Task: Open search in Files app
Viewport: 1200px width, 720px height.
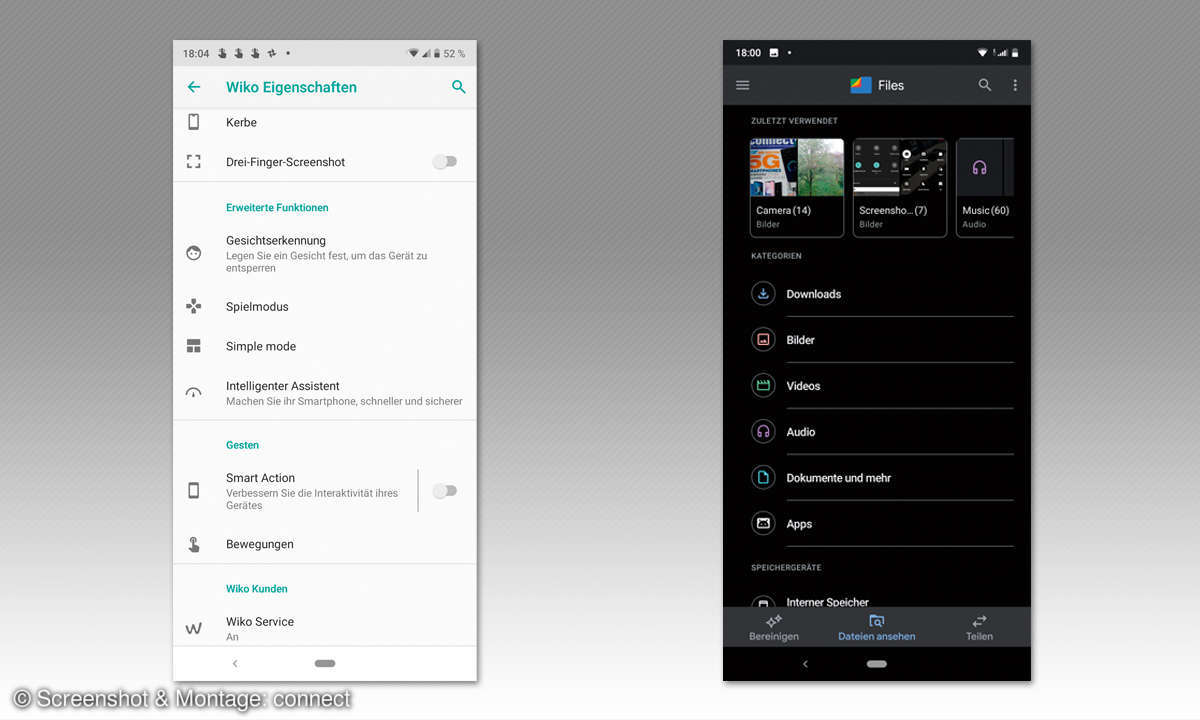Action: coord(985,85)
